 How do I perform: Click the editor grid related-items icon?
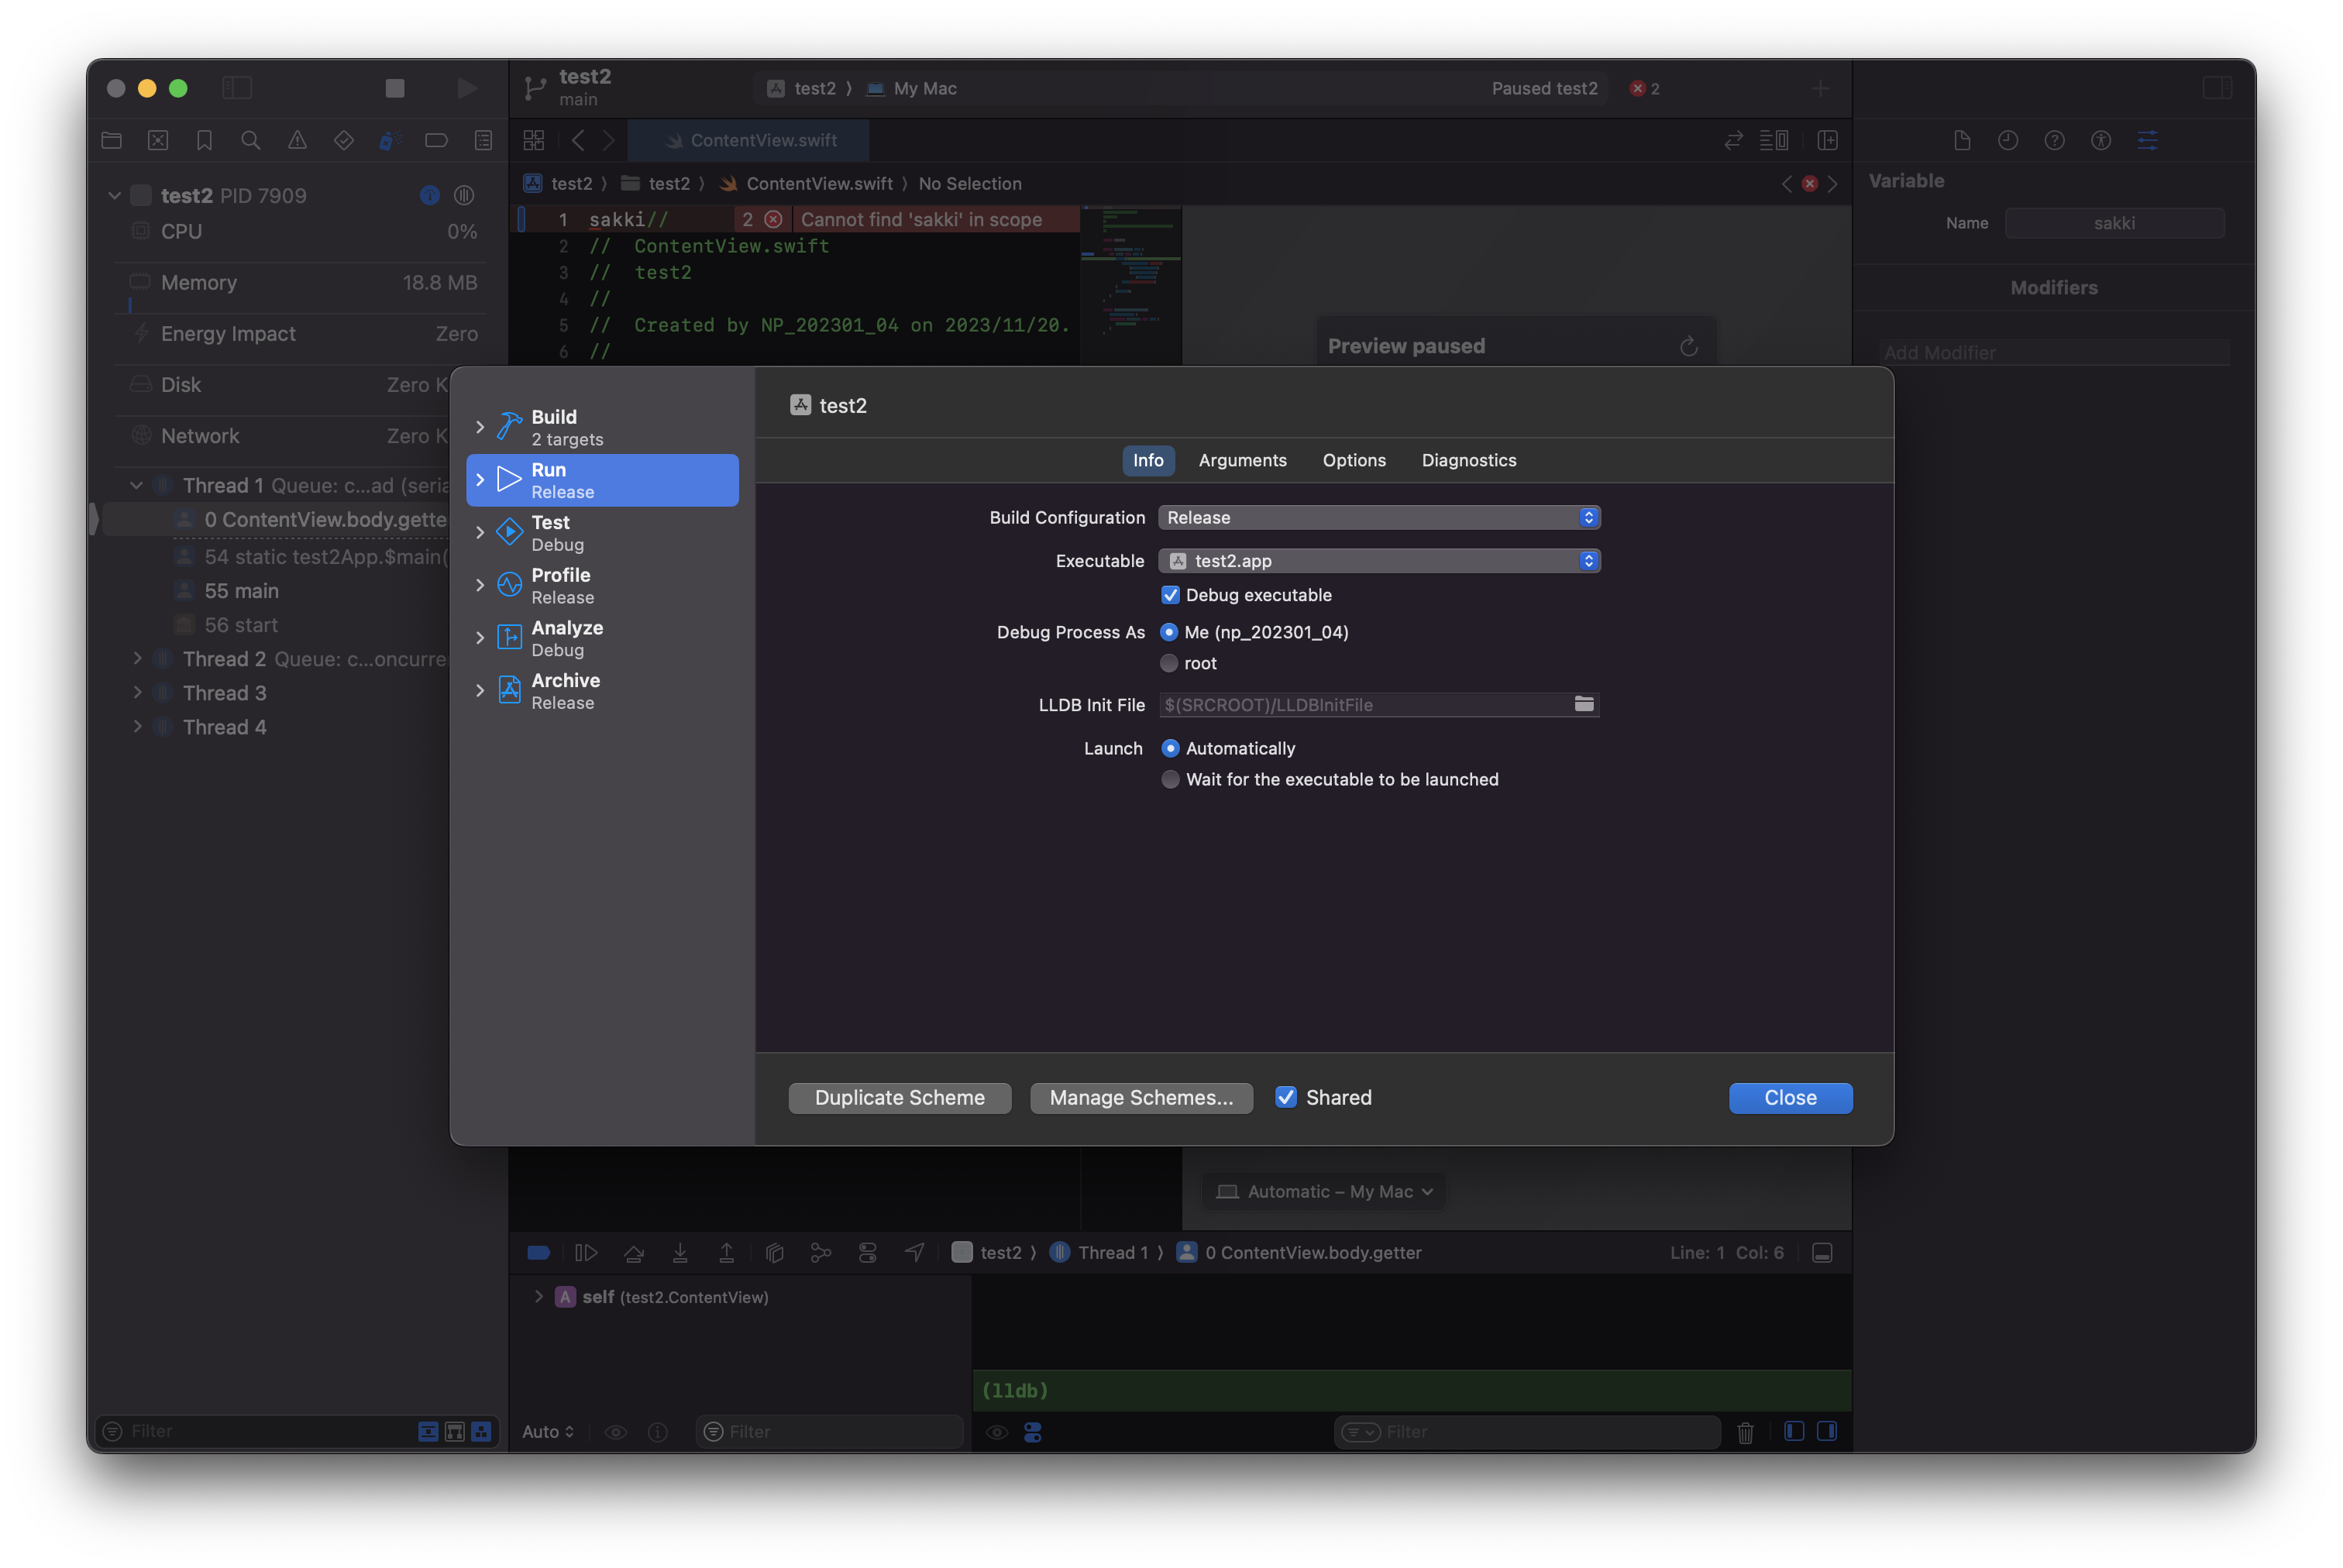[534, 141]
